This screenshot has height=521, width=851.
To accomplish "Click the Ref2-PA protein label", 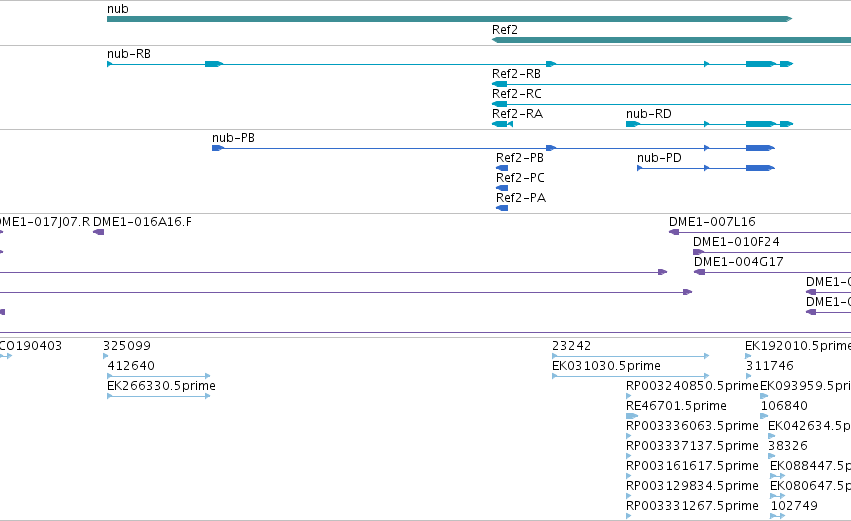I will coord(521,198).
